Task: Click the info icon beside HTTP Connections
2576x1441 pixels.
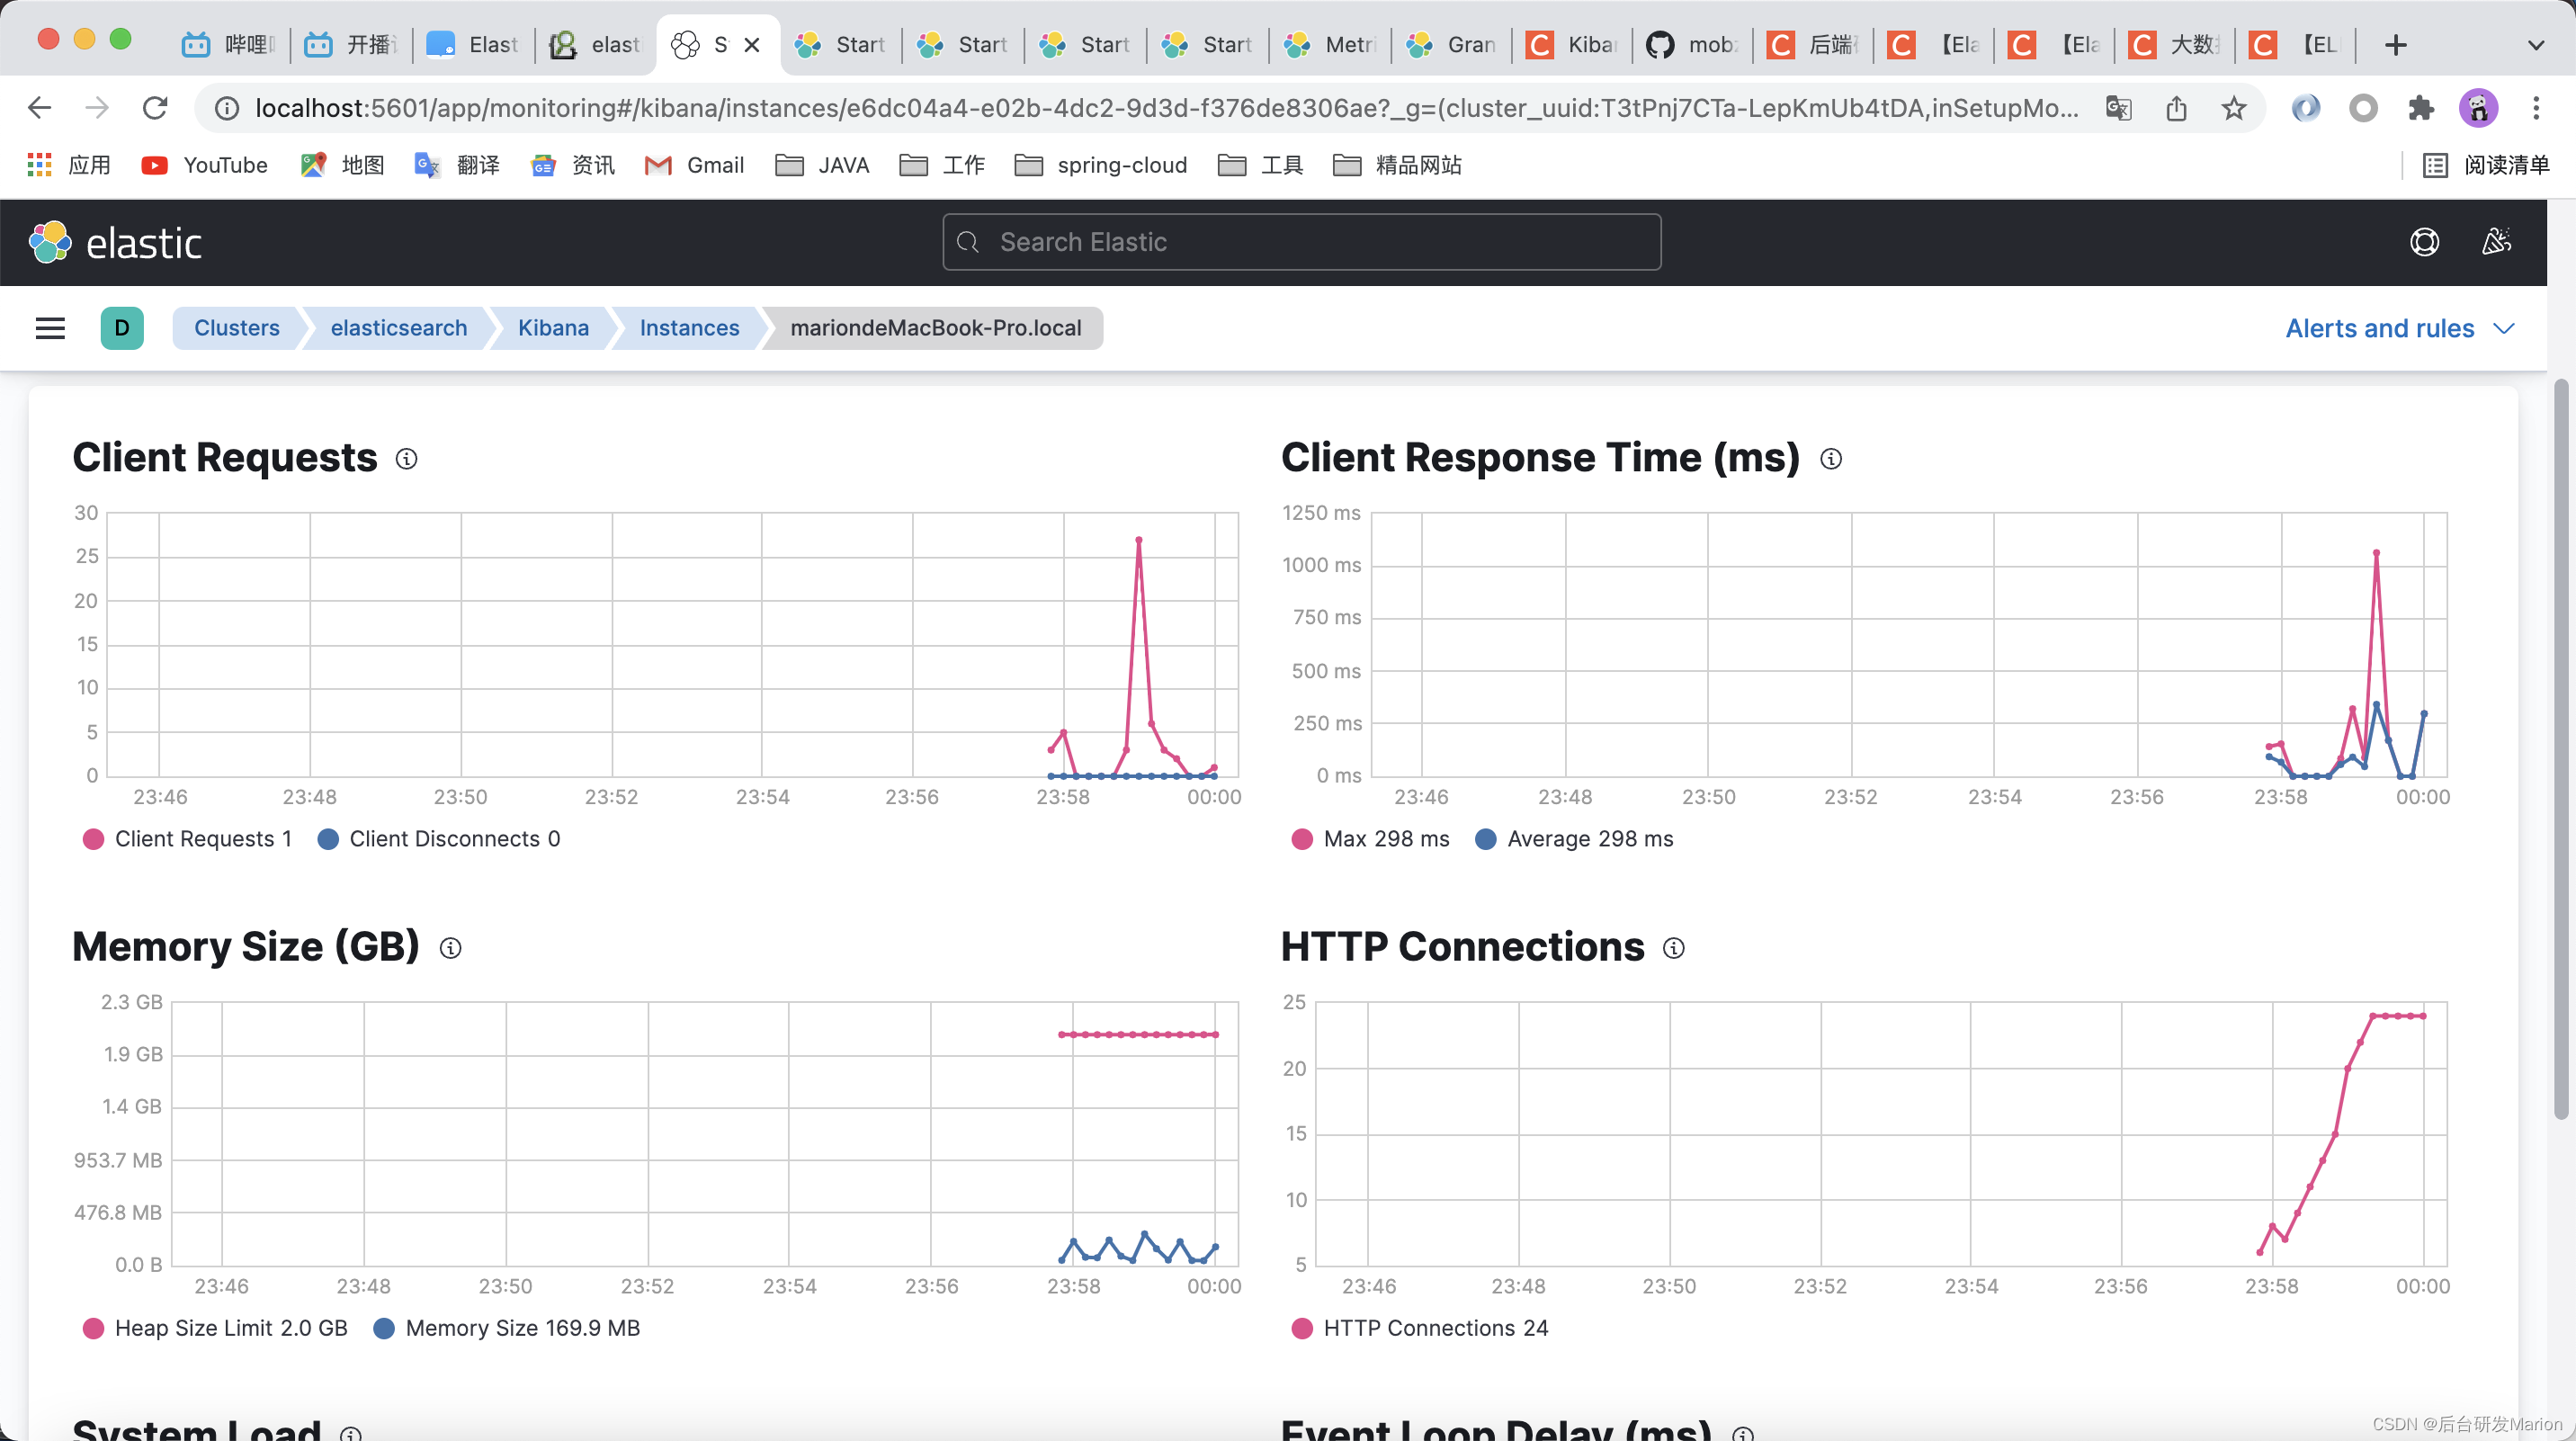Action: coord(1673,948)
